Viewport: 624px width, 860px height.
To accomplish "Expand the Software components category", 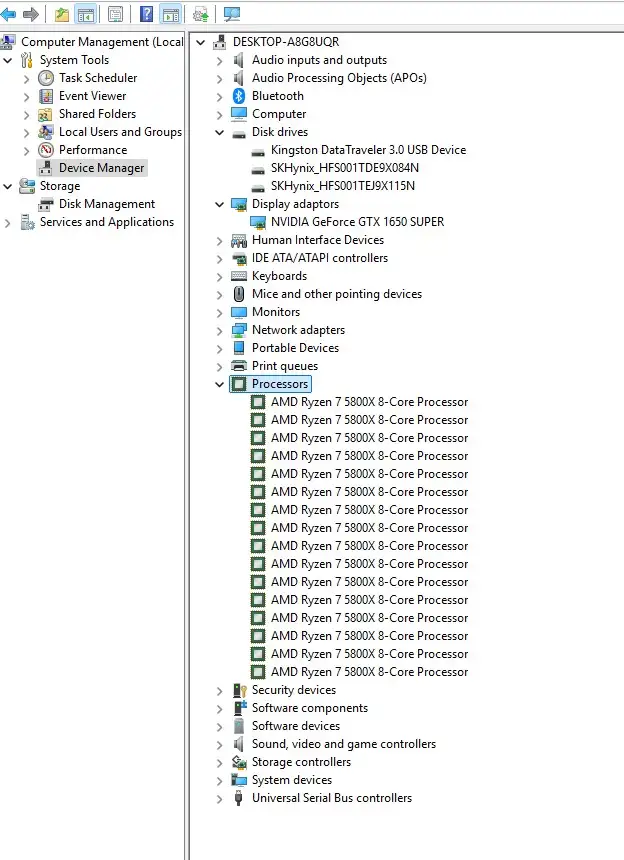I will pyautogui.click(x=219, y=709).
